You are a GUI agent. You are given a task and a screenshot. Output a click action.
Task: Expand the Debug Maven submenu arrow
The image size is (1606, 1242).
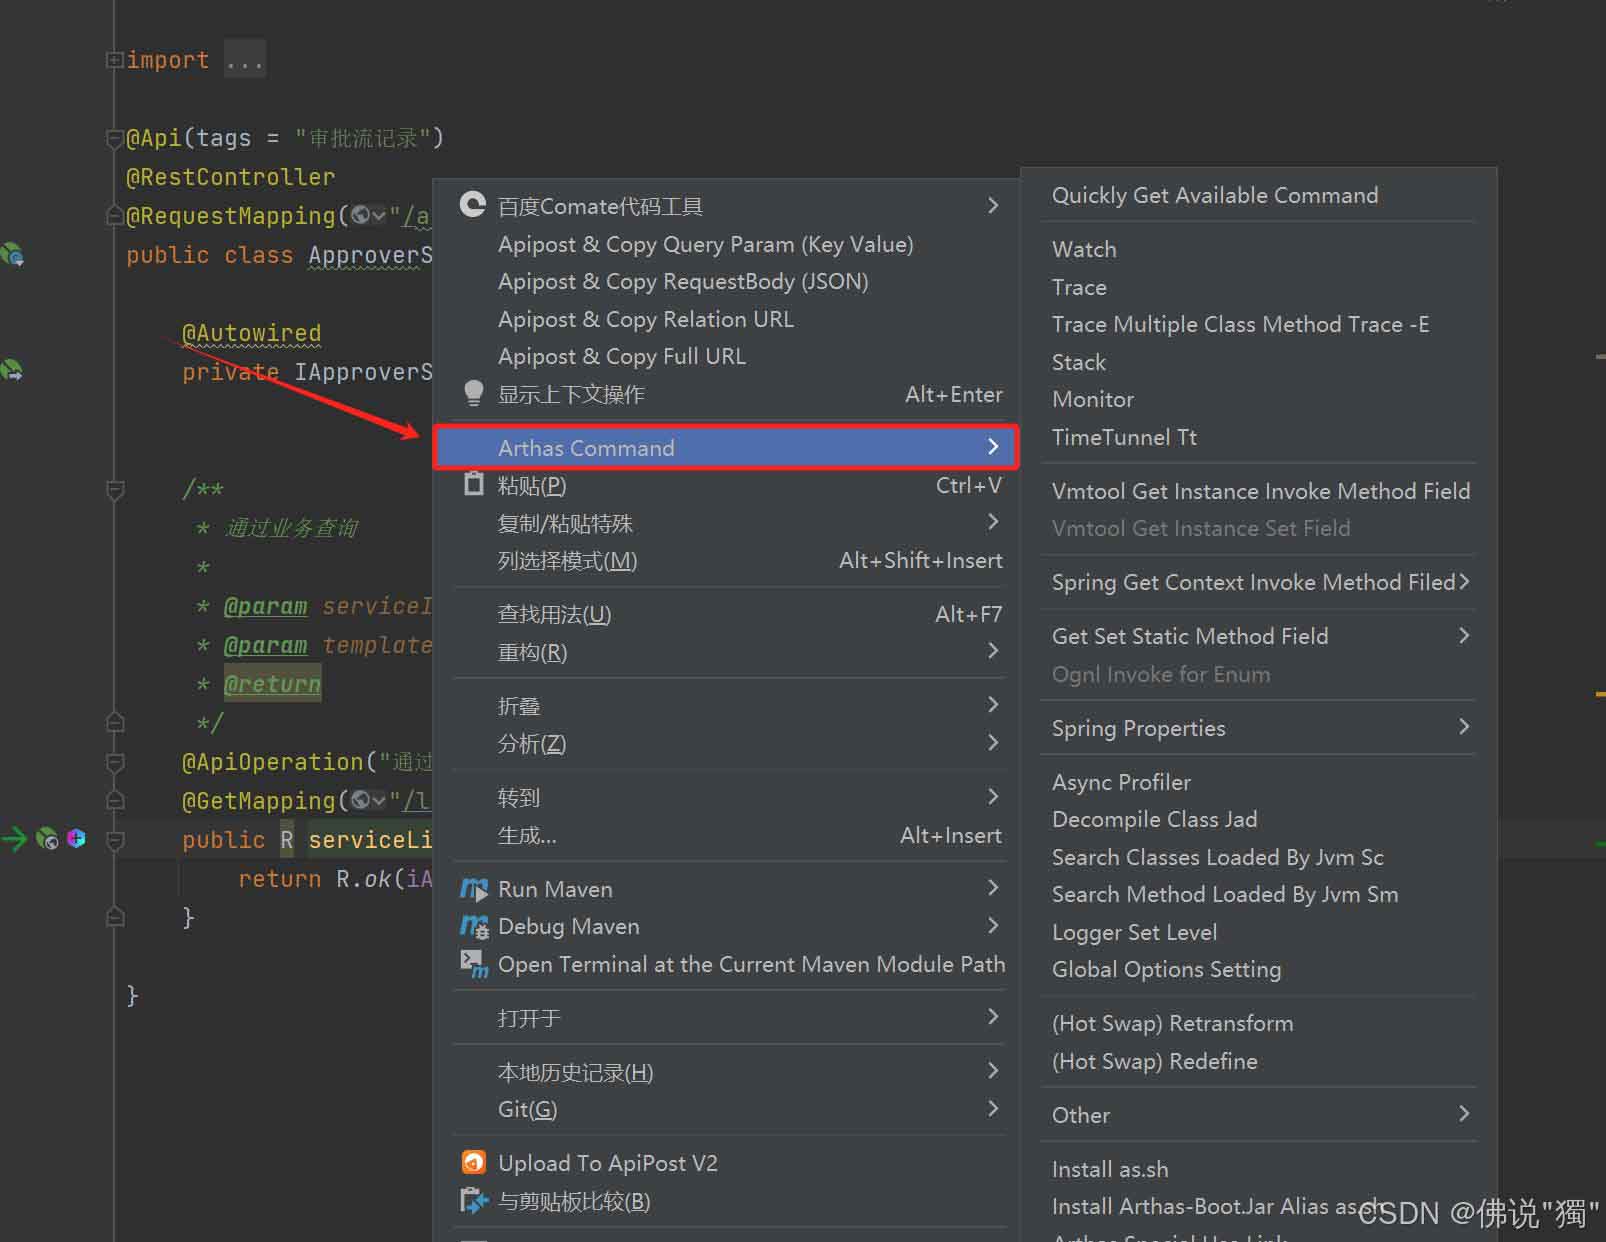click(x=992, y=925)
